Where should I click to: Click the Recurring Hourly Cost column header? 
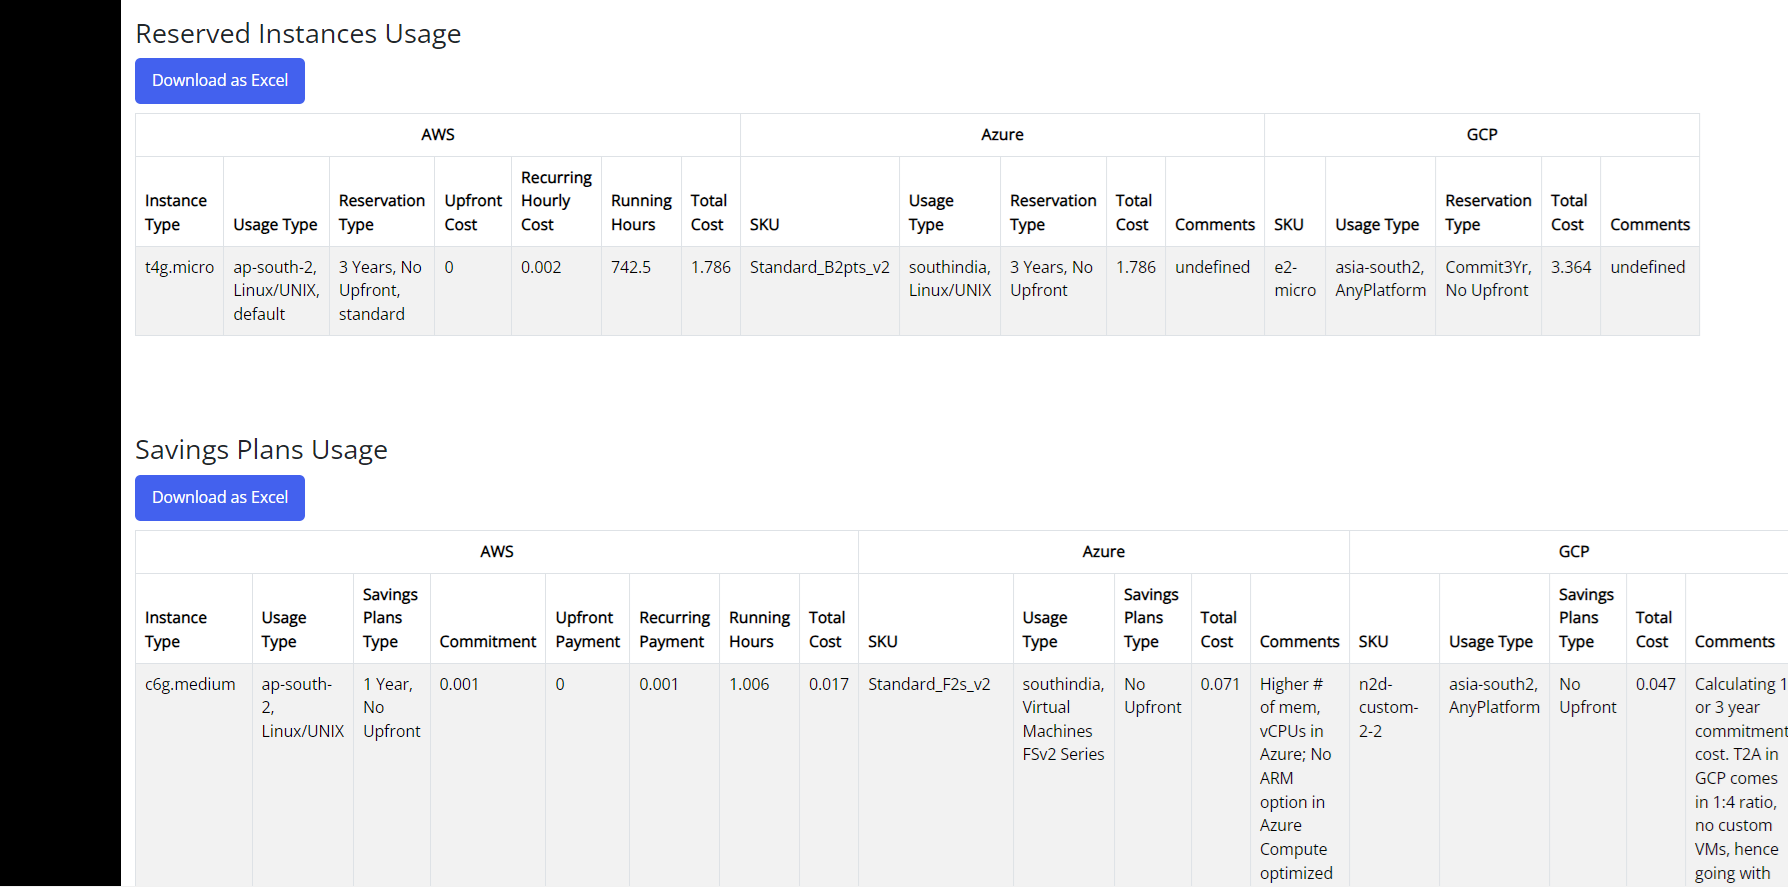pos(556,201)
